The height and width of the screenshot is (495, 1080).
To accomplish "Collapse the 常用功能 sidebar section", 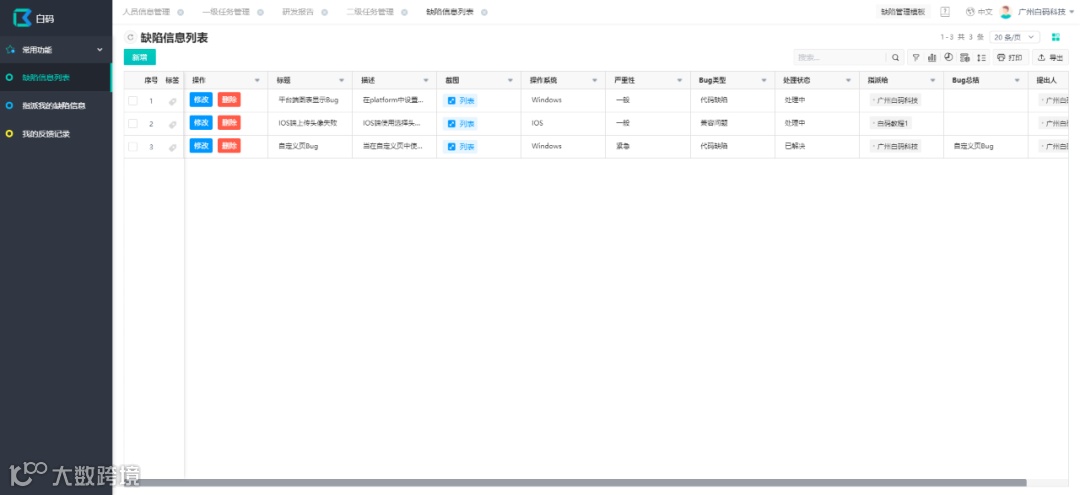I will click(x=99, y=50).
